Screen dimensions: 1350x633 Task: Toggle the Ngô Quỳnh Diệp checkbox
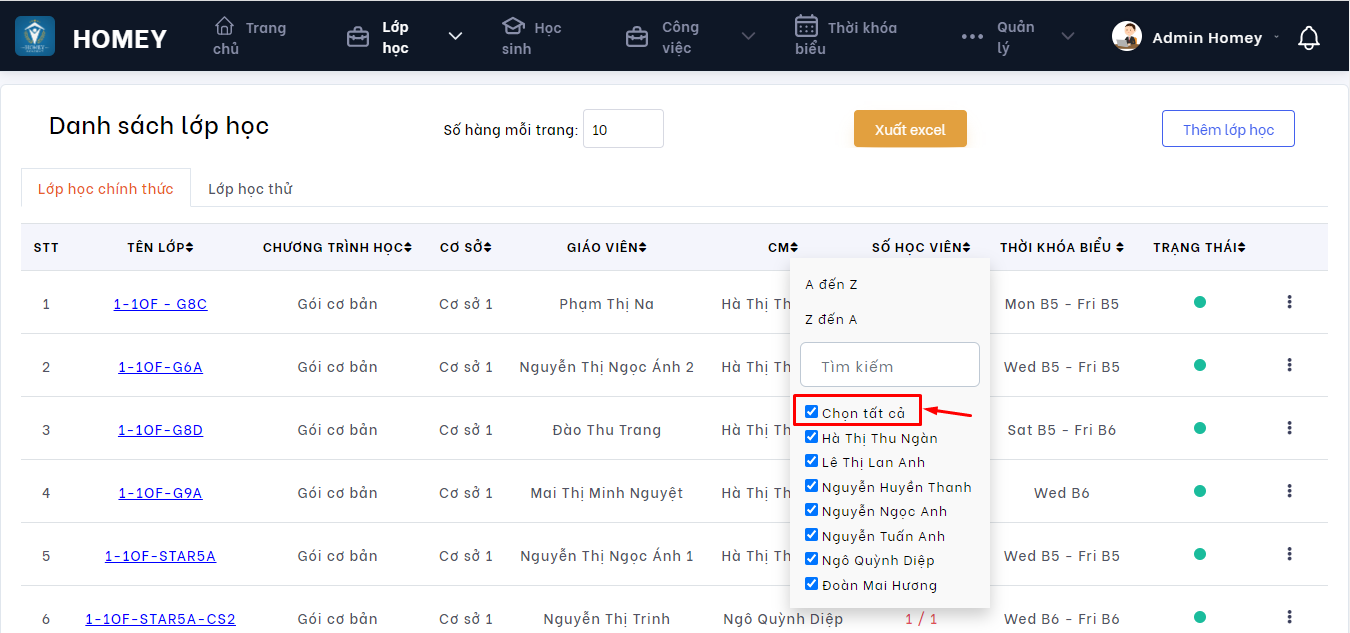(x=812, y=560)
